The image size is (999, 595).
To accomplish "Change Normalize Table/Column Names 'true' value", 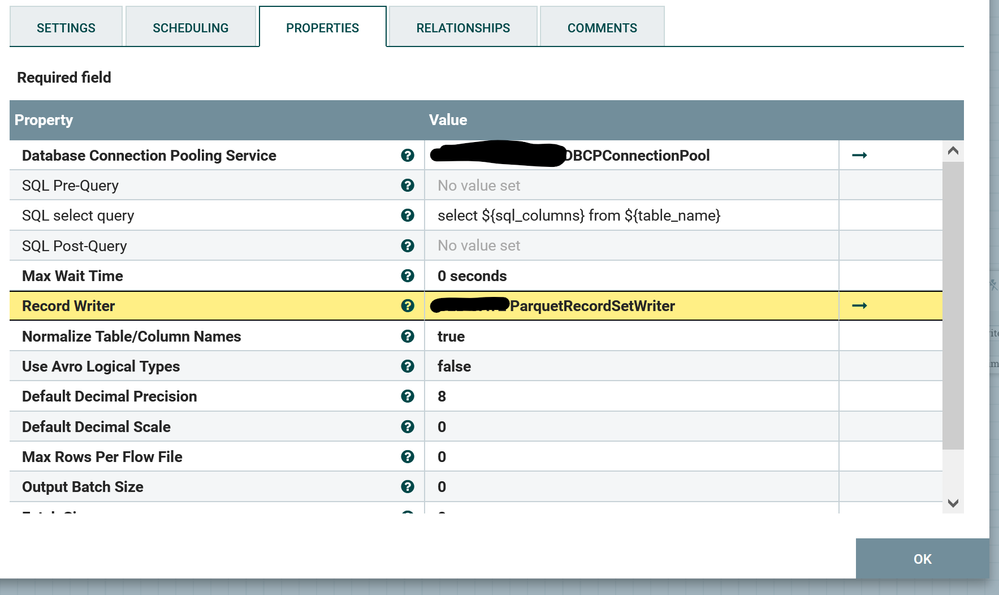I will click(631, 336).
